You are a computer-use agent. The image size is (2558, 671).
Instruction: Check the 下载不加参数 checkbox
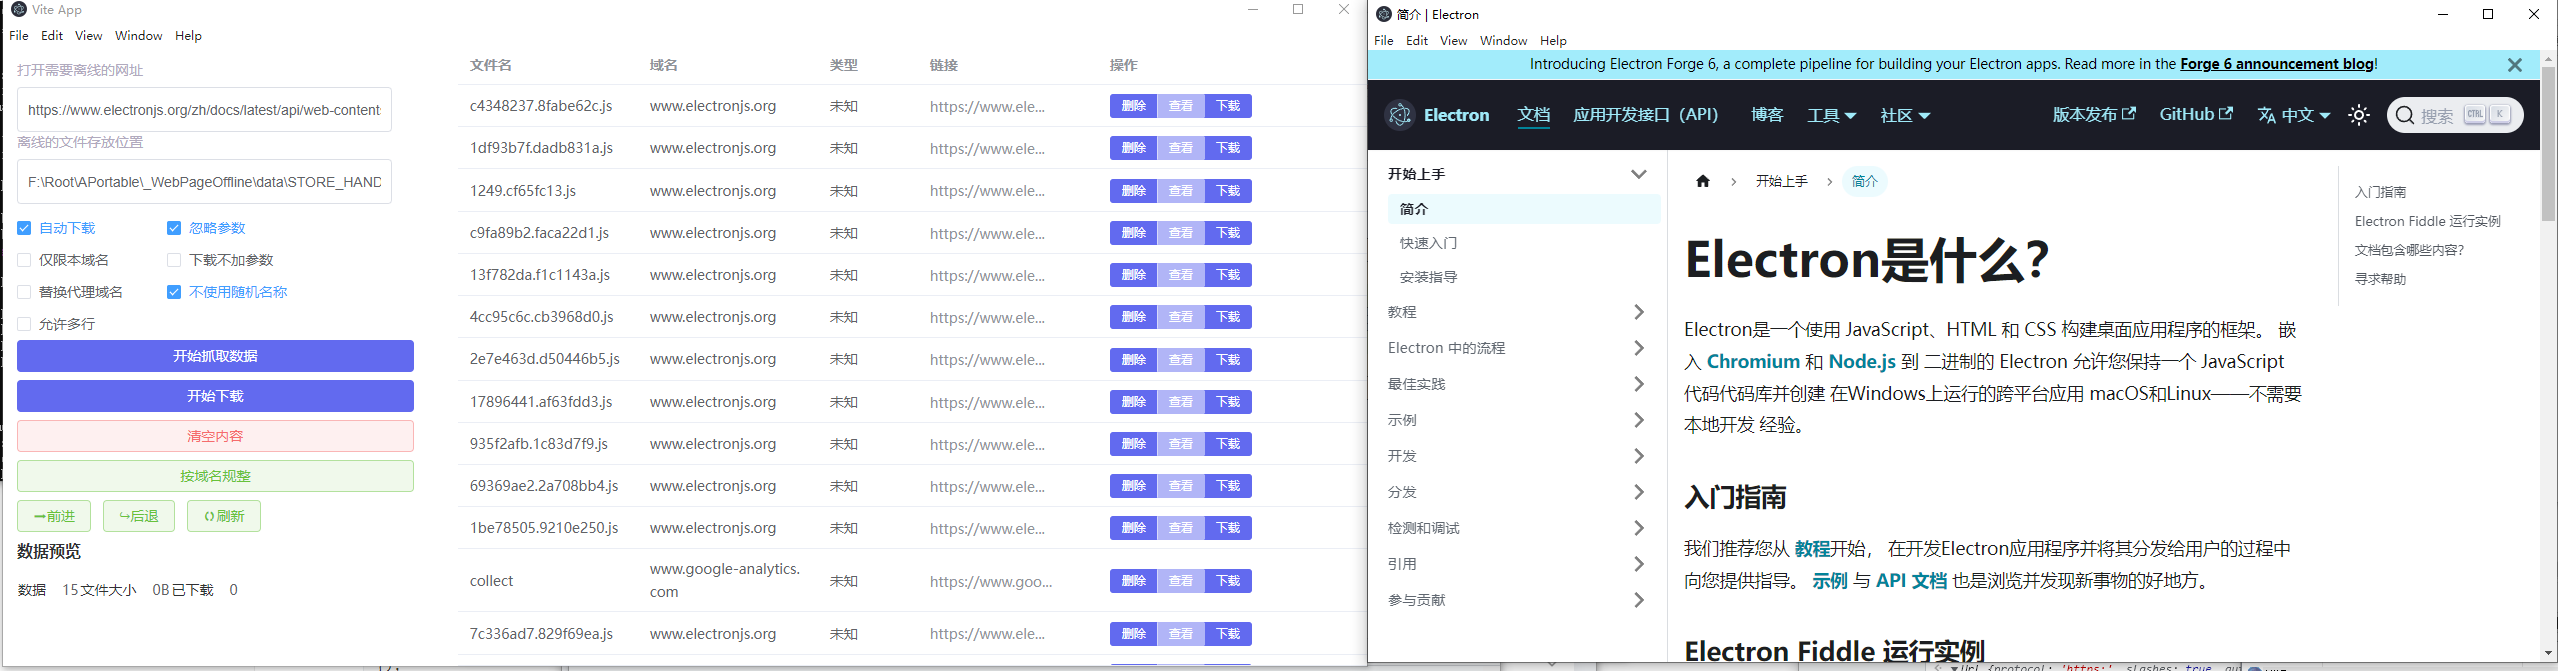174,260
